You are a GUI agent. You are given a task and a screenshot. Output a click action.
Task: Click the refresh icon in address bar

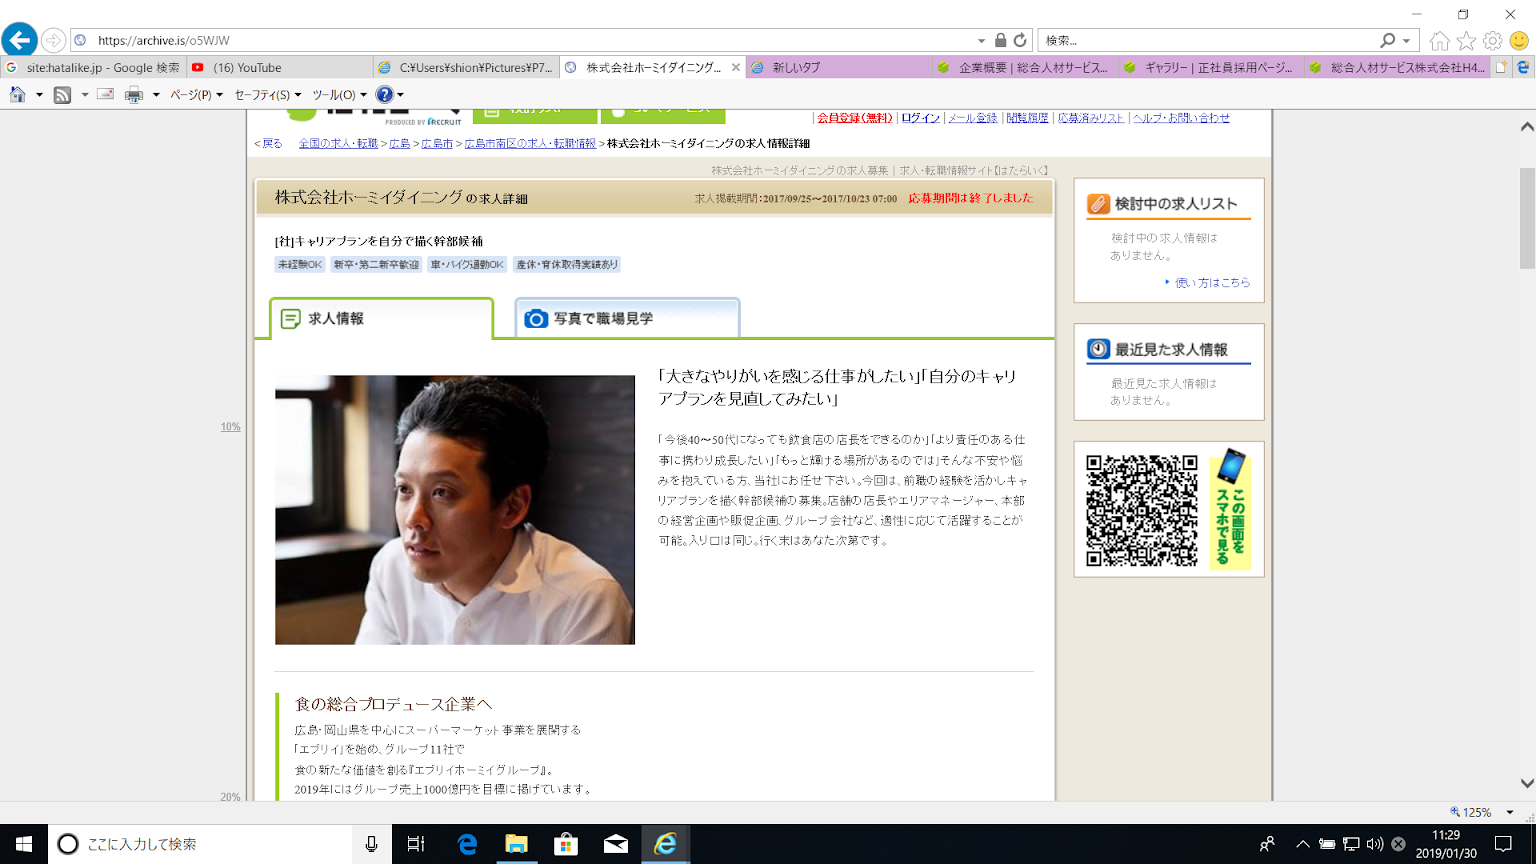1020,41
